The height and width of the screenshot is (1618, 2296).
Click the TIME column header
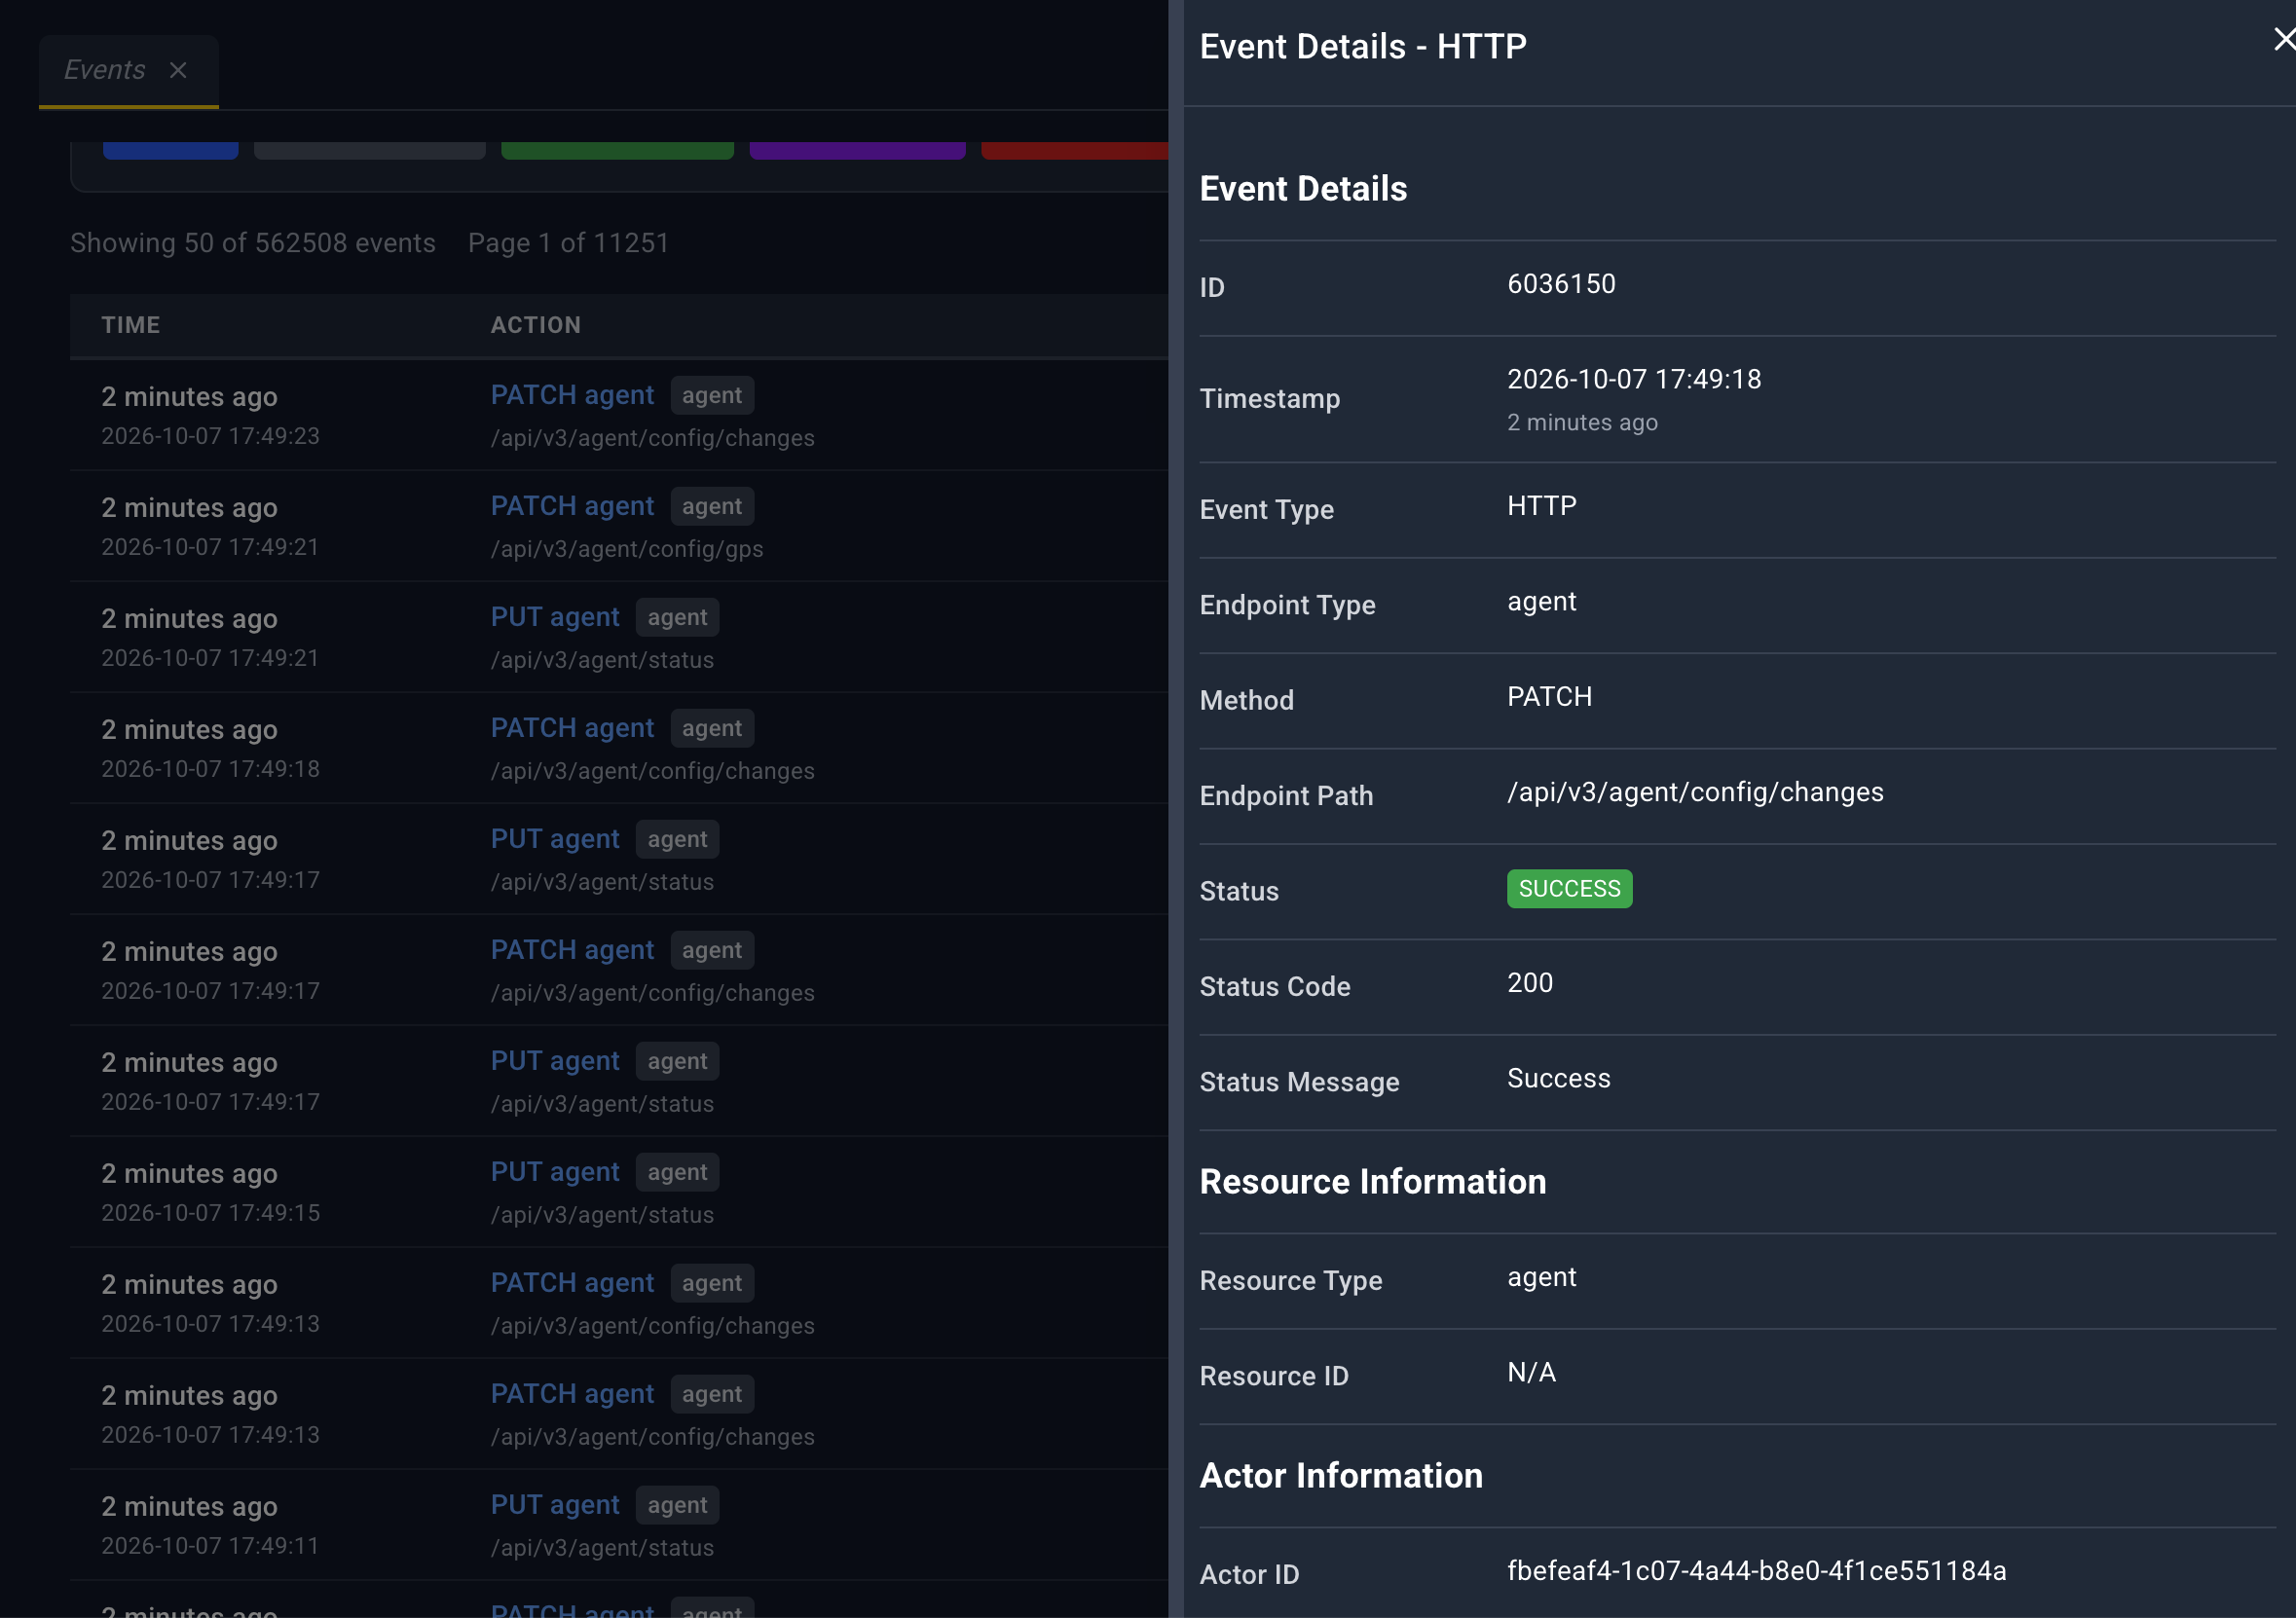click(x=131, y=325)
